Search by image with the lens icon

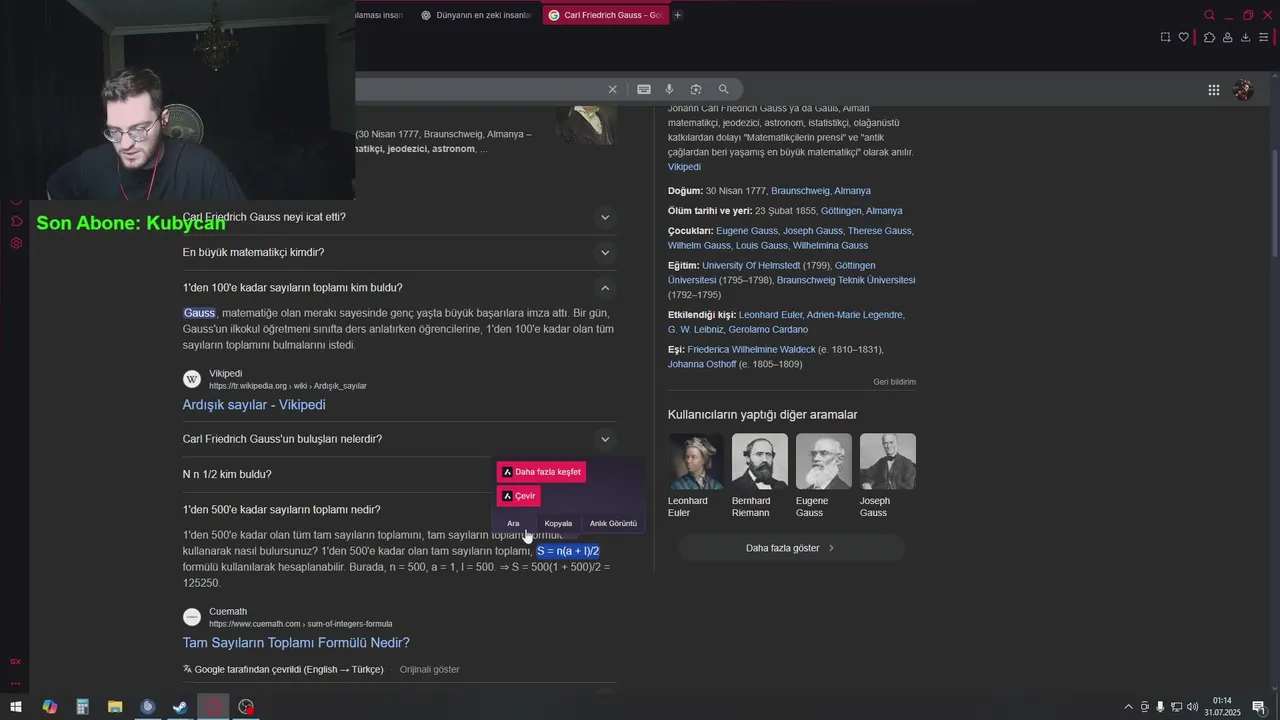tap(696, 89)
